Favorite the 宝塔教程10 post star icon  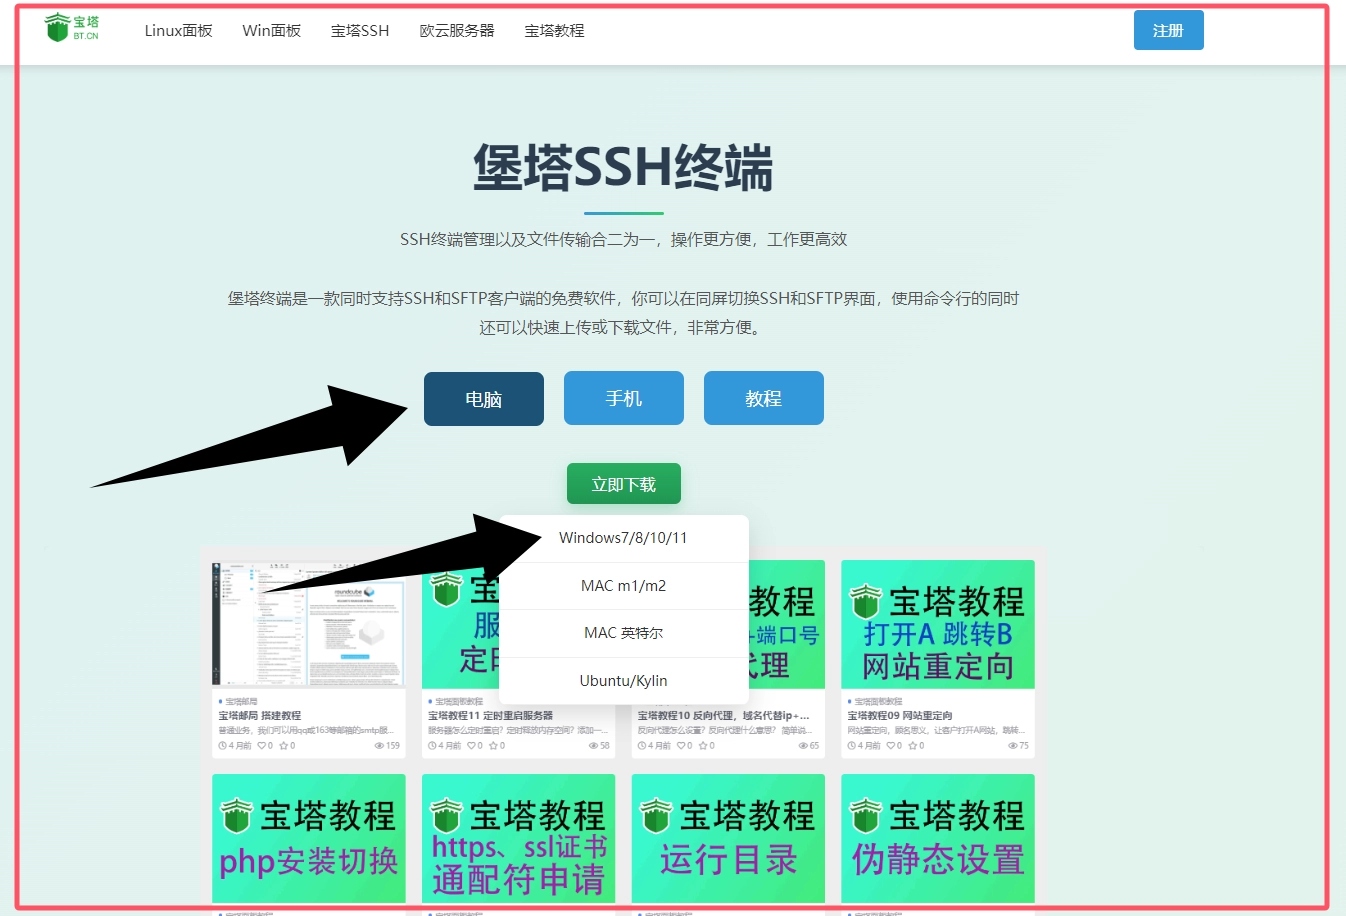click(703, 746)
